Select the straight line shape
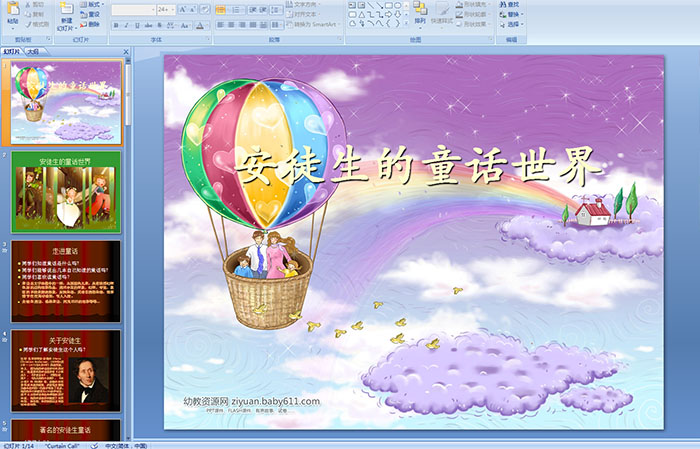The image size is (700, 449). coord(370,5)
